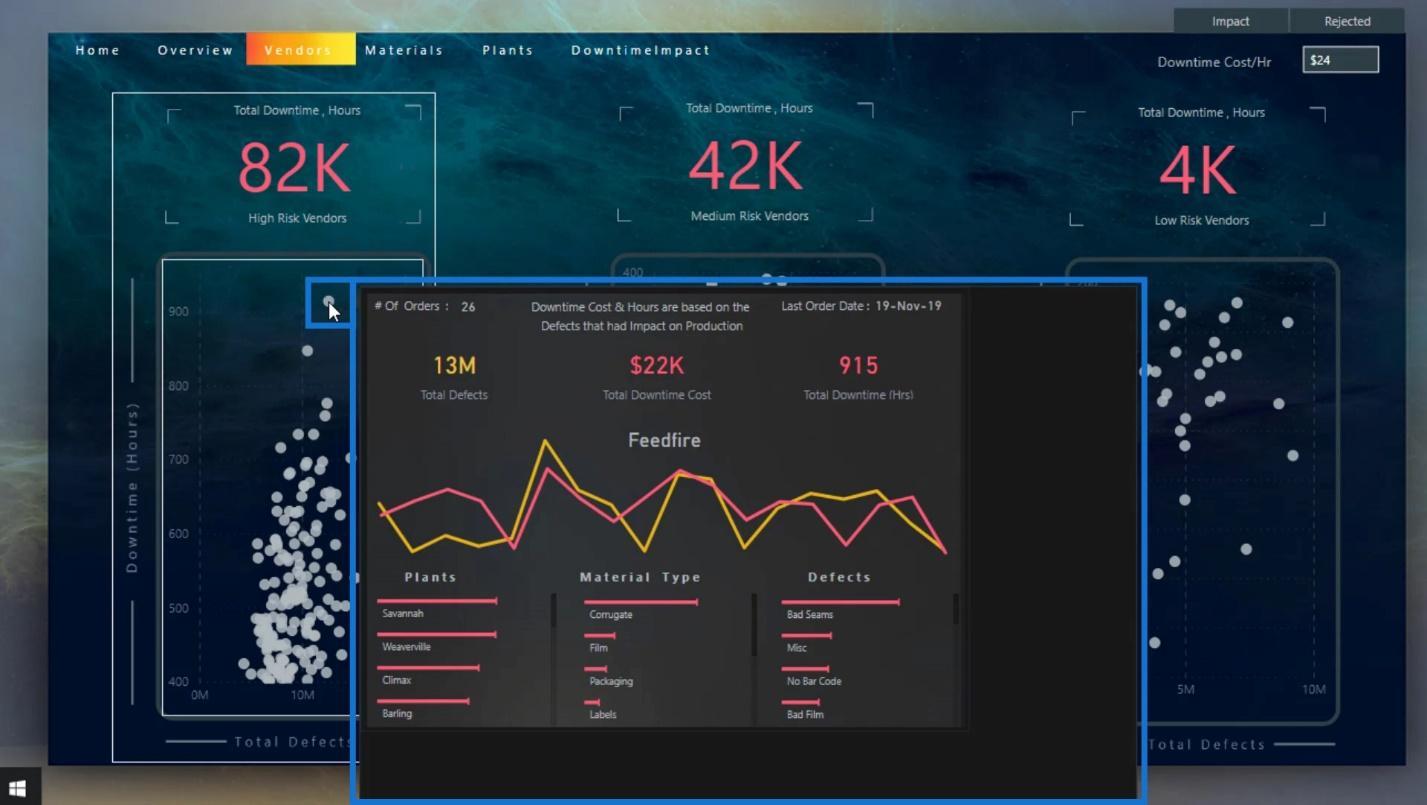Image resolution: width=1427 pixels, height=805 pixels.
Task: Click the 42K Medium Risk Vendors card
Action: pos(746,162)
